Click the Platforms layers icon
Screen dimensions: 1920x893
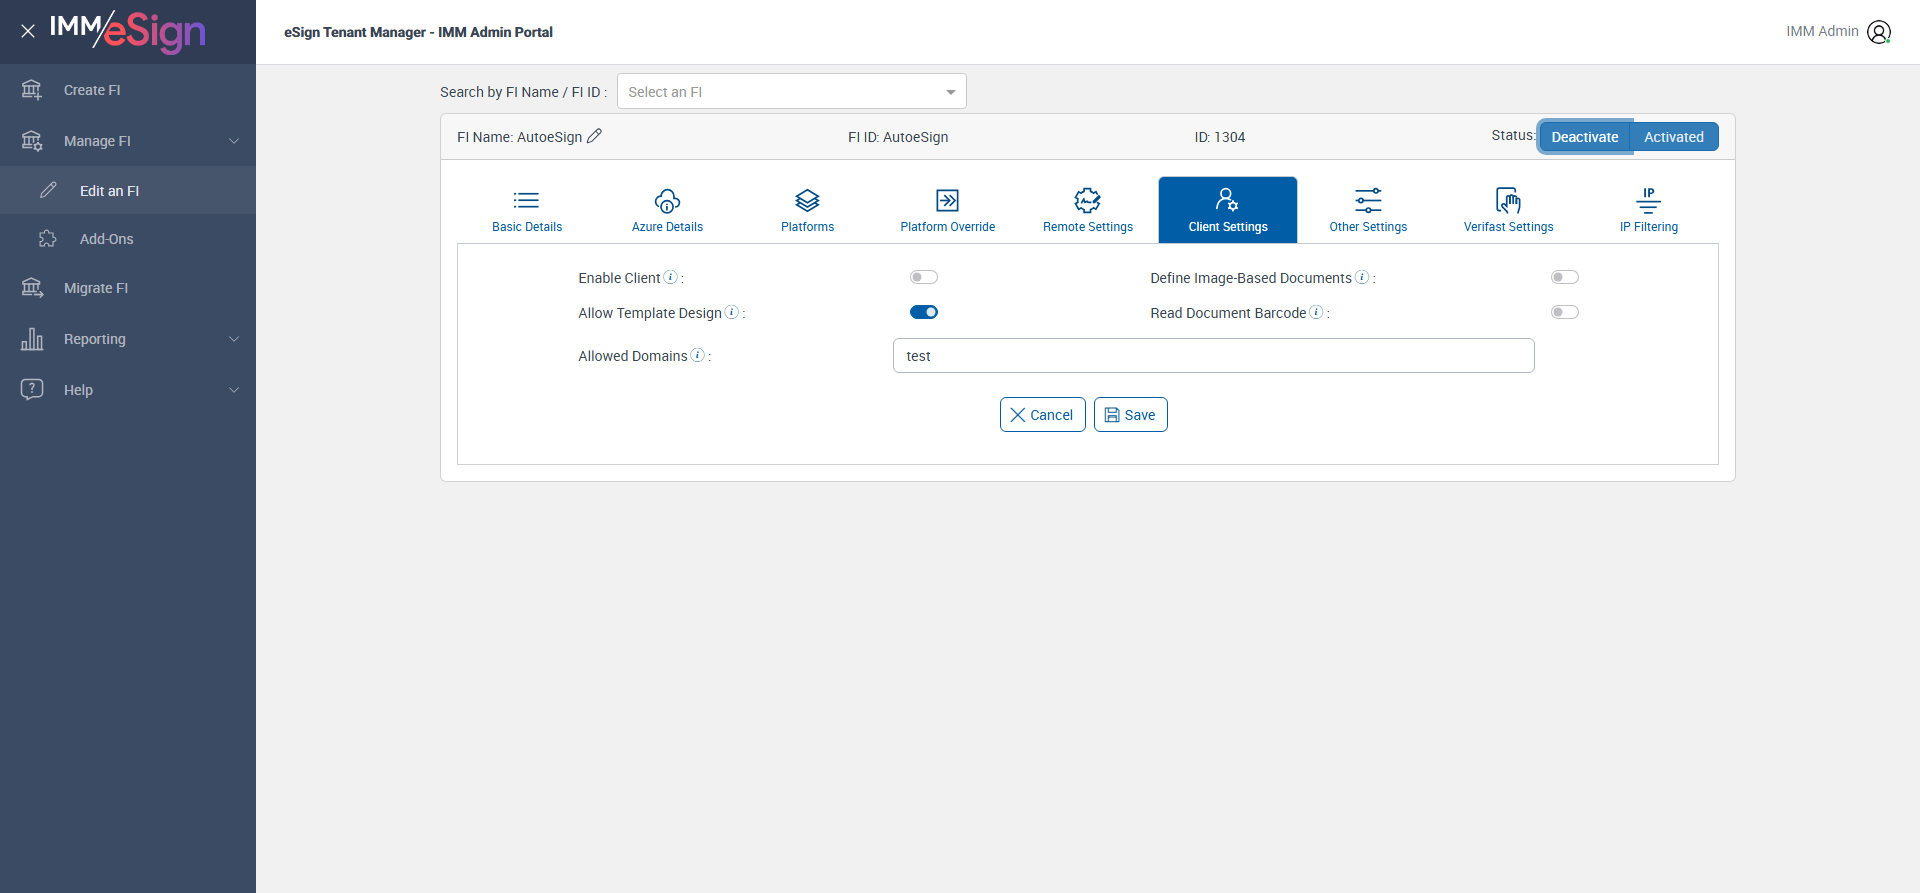click(807, 201)
